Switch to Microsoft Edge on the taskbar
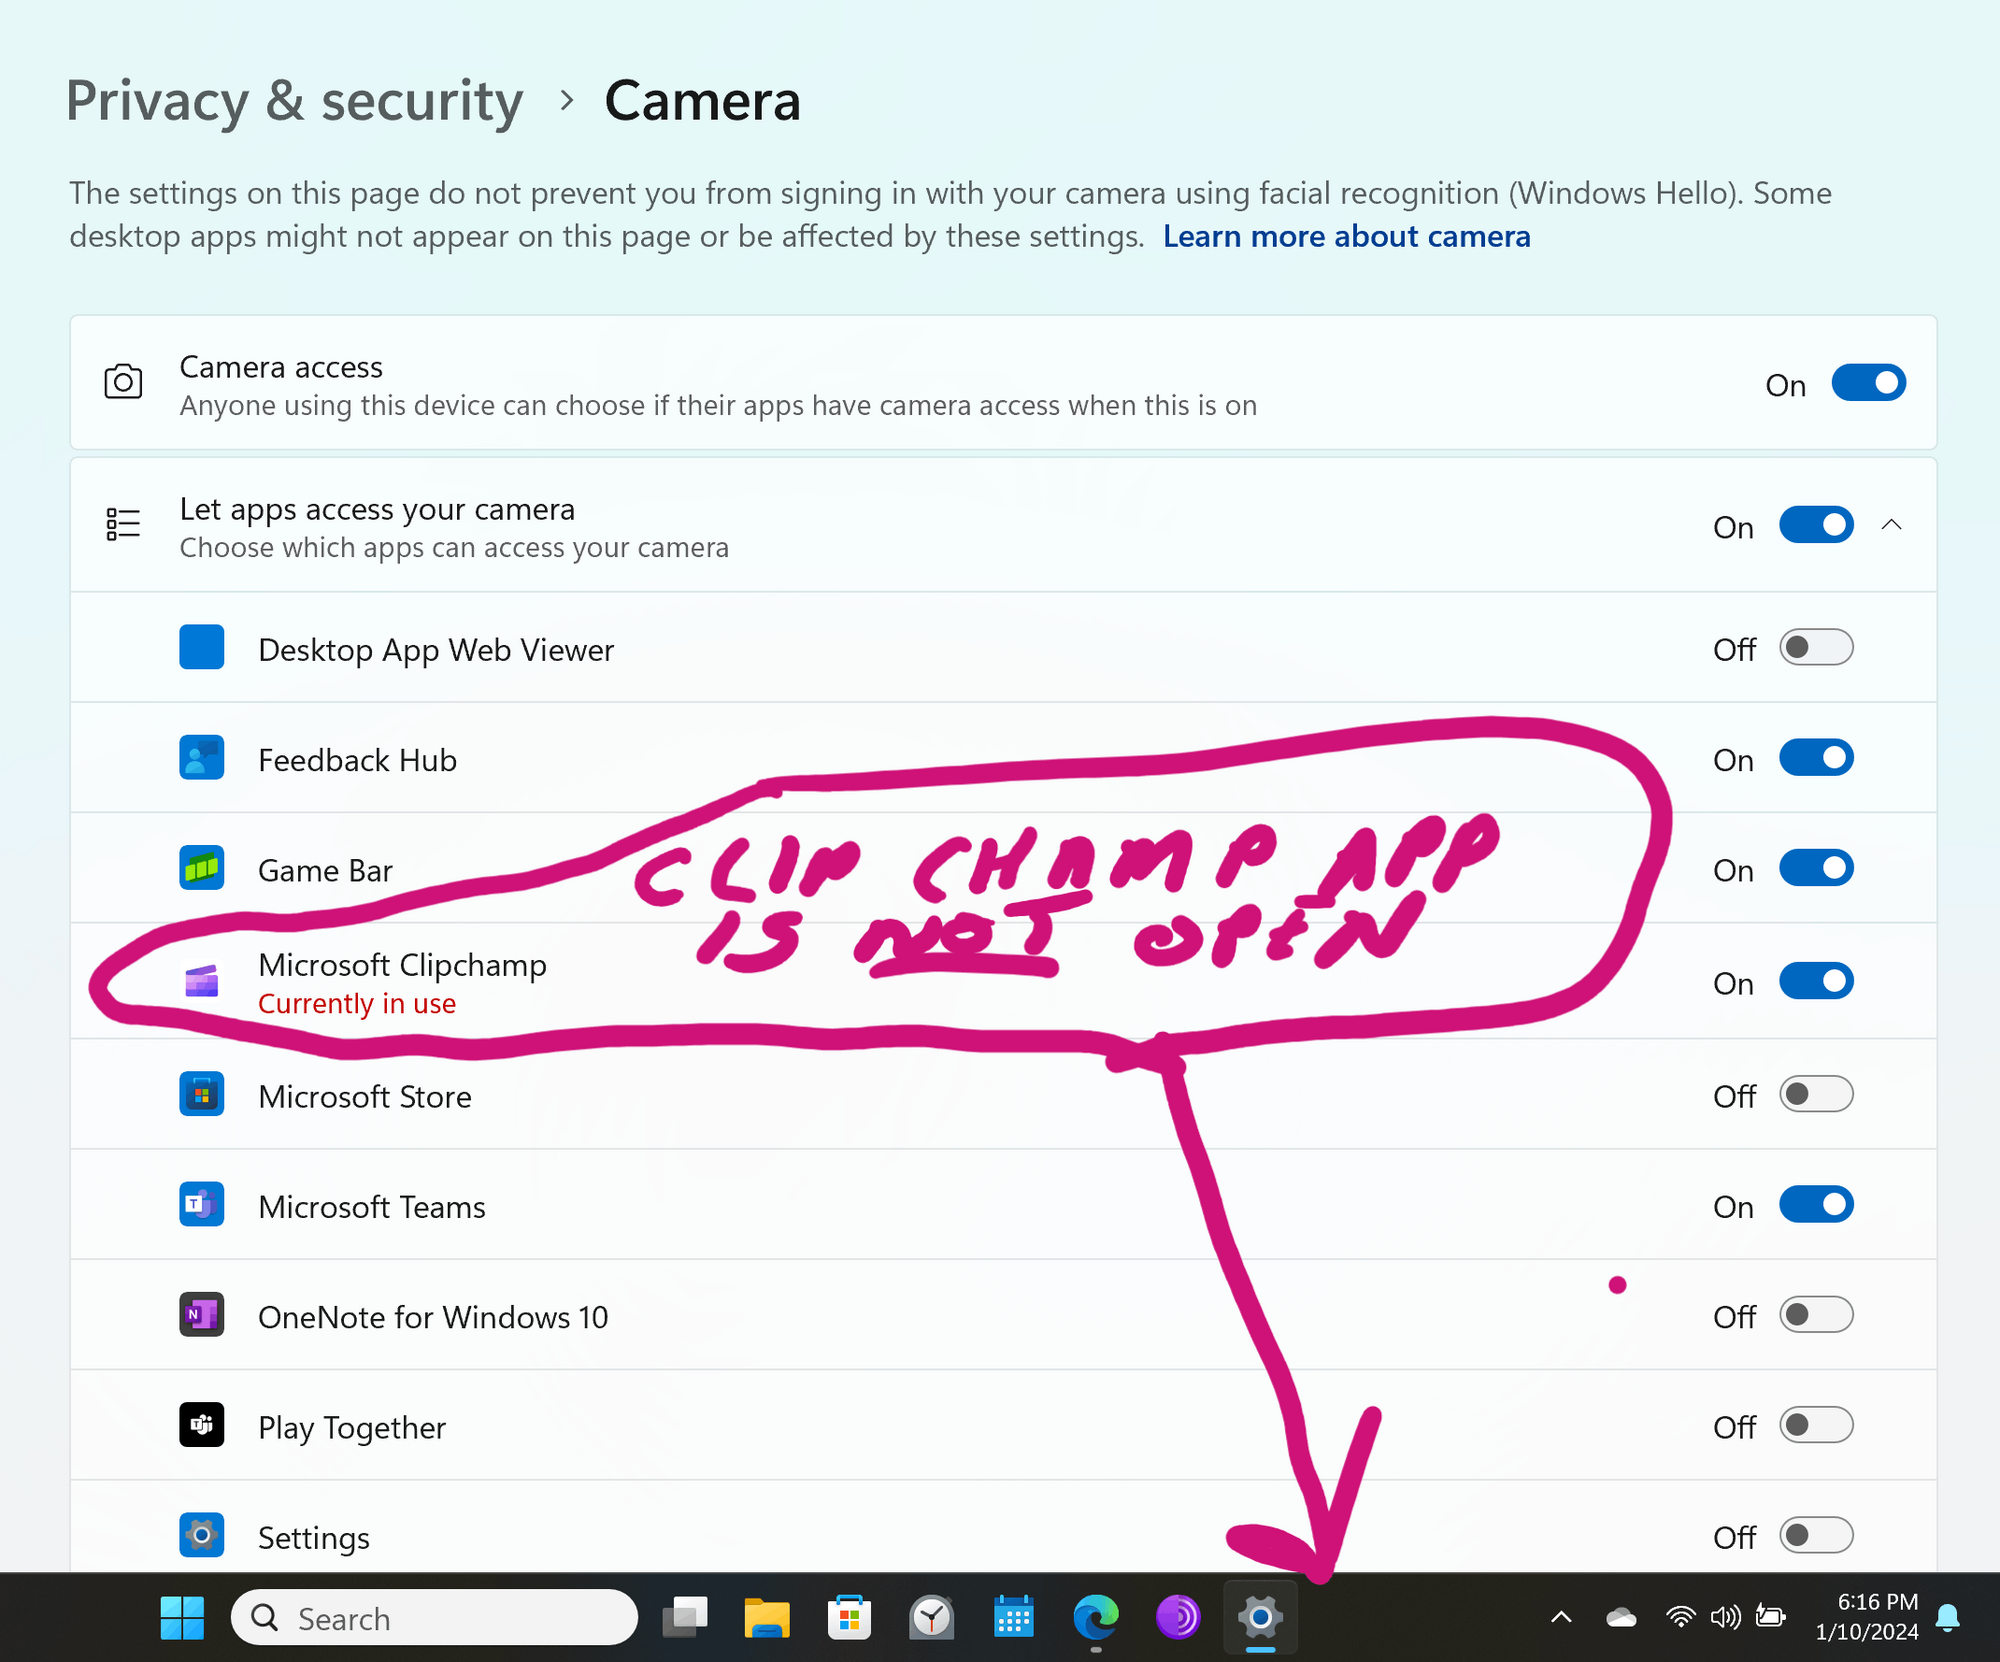Screen dimensions: 2000x1662 [x=1096, y=1618]
